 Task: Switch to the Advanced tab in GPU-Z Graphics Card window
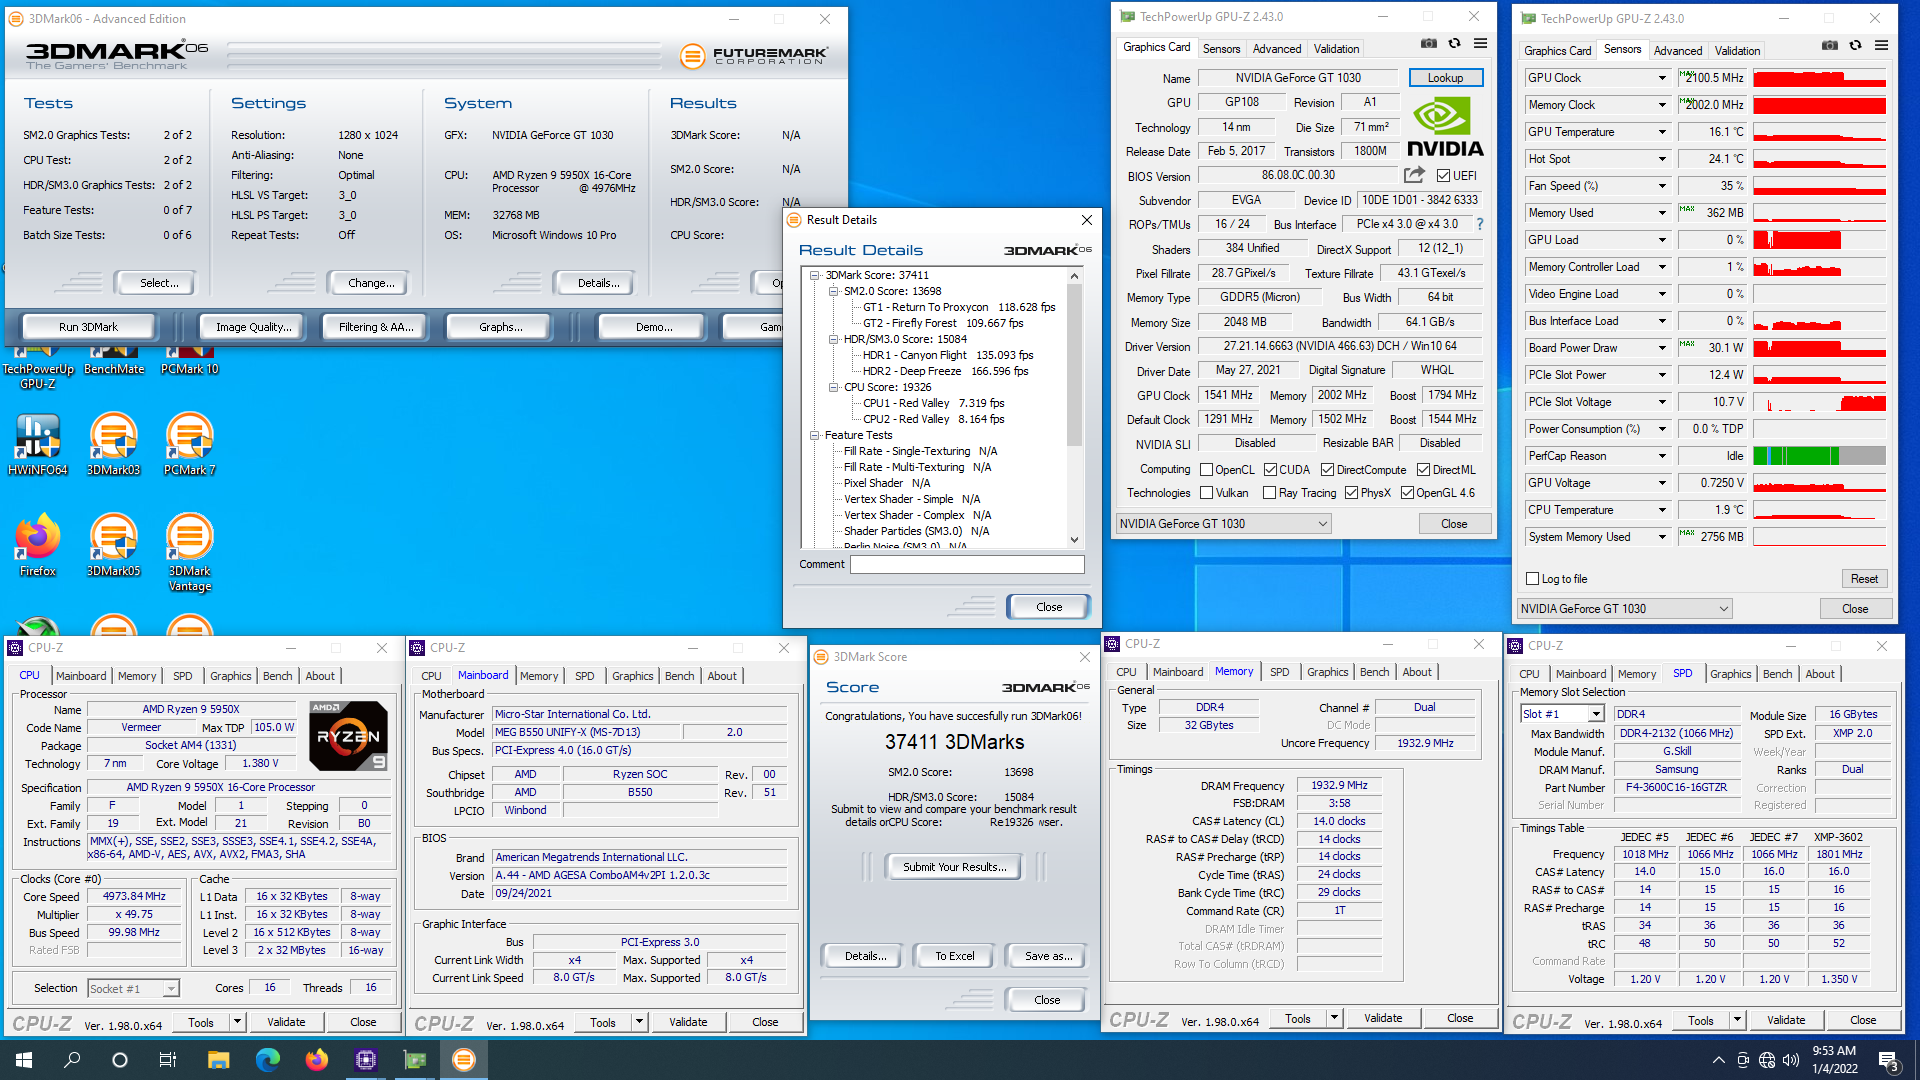[x=1277, y=48]
